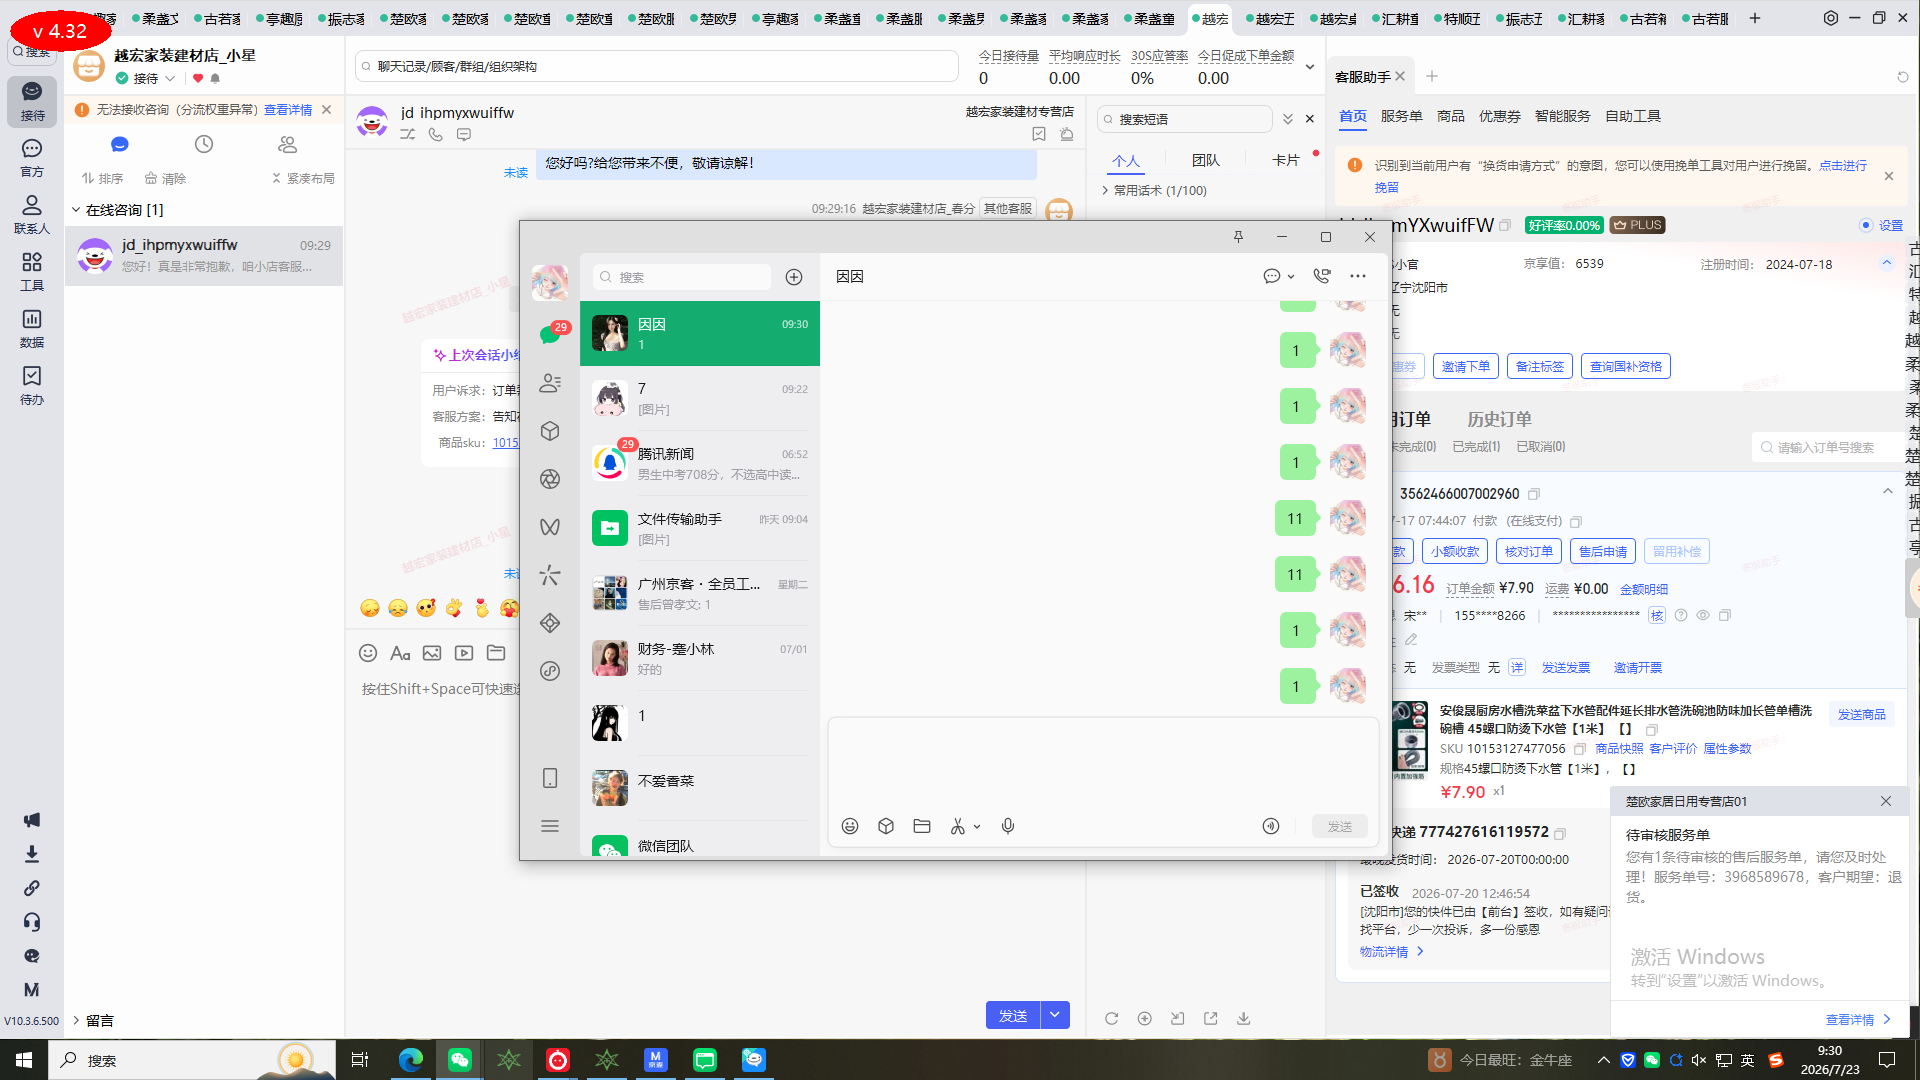Open WeChat hamburger settings menu icon
This screenshot has width=1920, height=1080.
tap(550, 826)
